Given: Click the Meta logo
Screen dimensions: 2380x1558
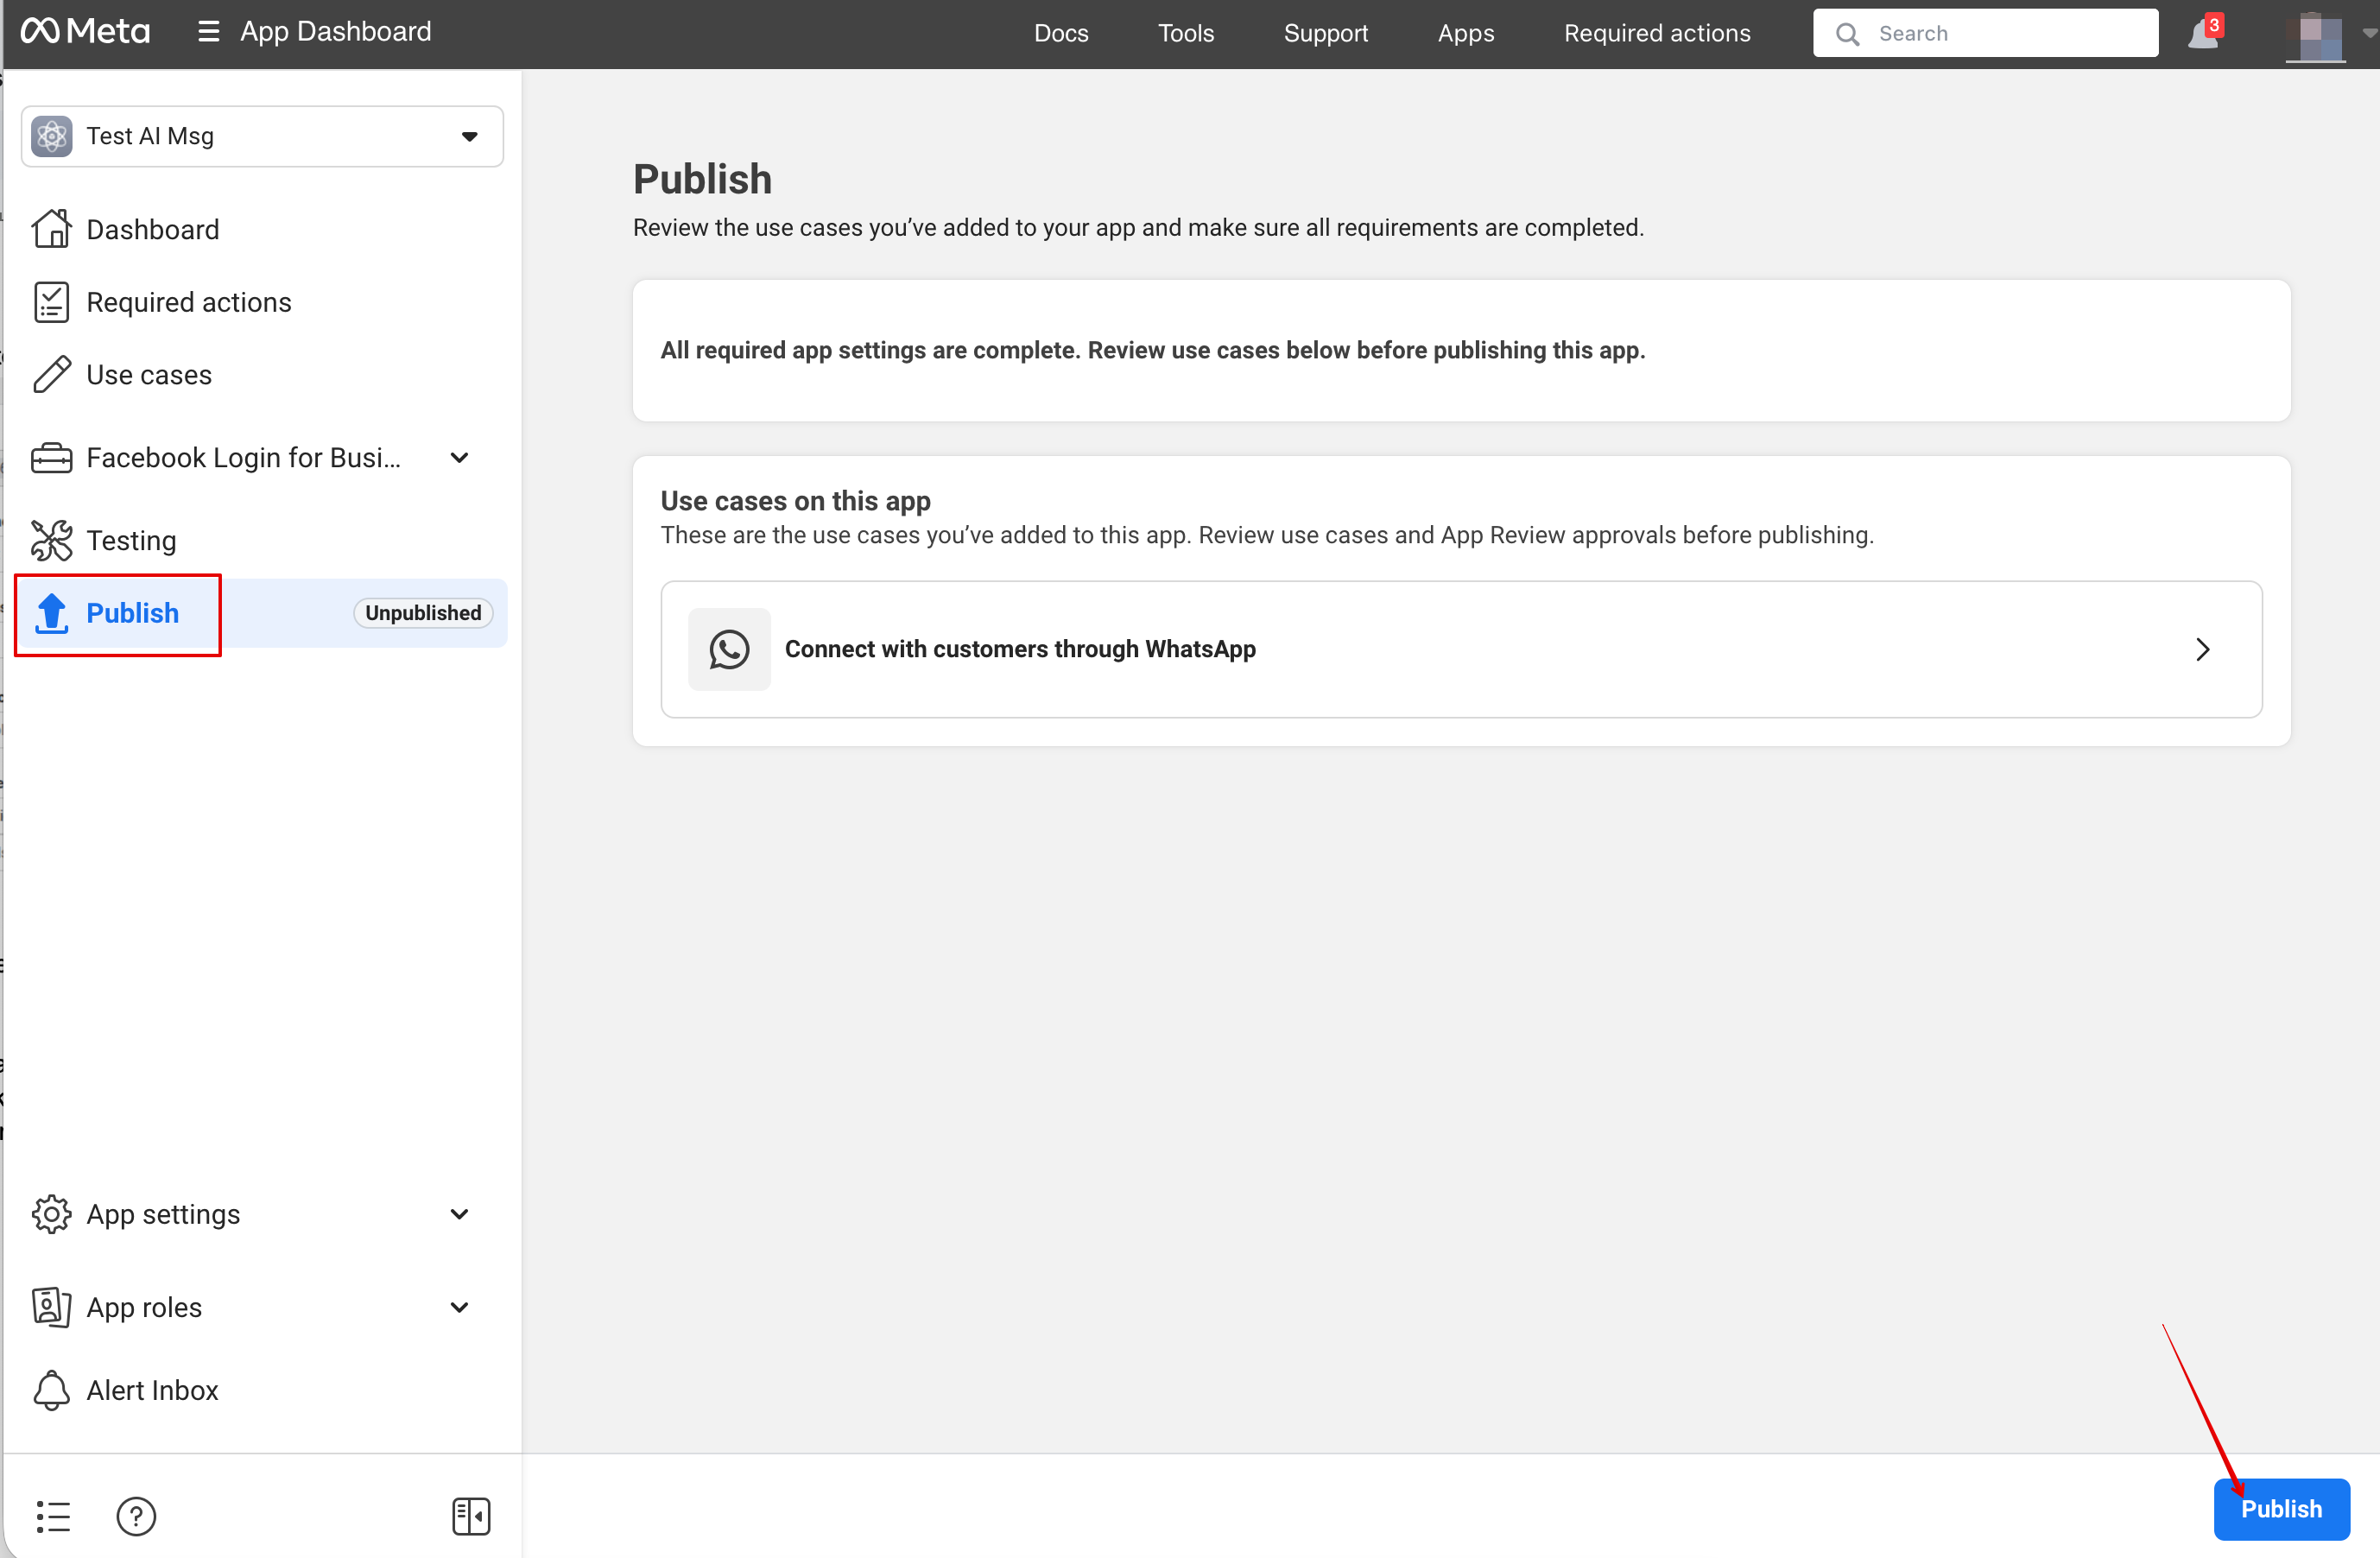Looking at the screenshot, I should (85, 32).
